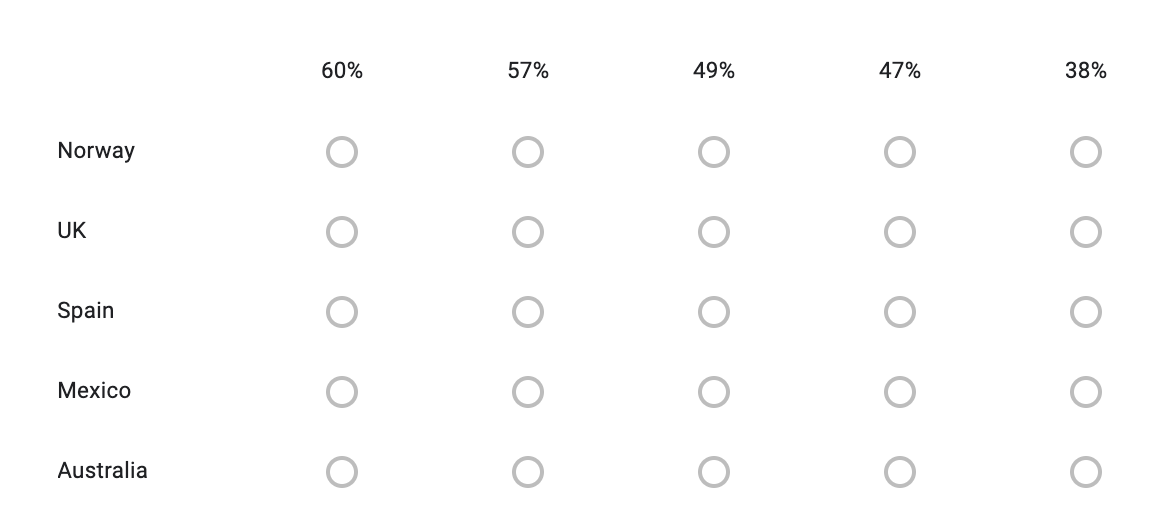1156x526 pixels.
Task: Select 49% for Australia
Action: coord(714,472)
